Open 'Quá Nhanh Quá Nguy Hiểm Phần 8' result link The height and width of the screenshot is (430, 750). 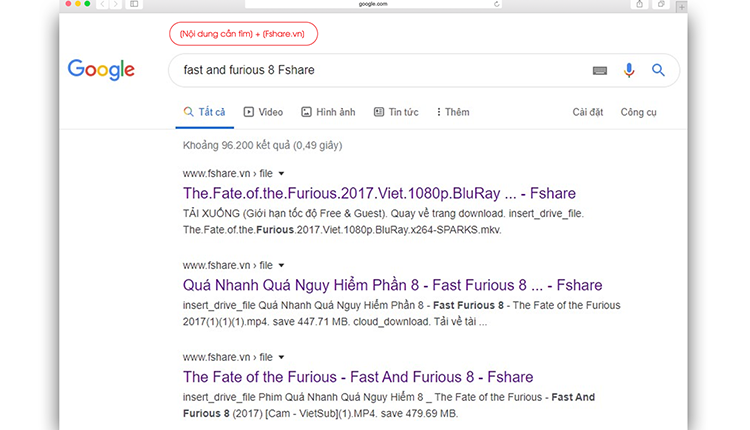[392, 285]
